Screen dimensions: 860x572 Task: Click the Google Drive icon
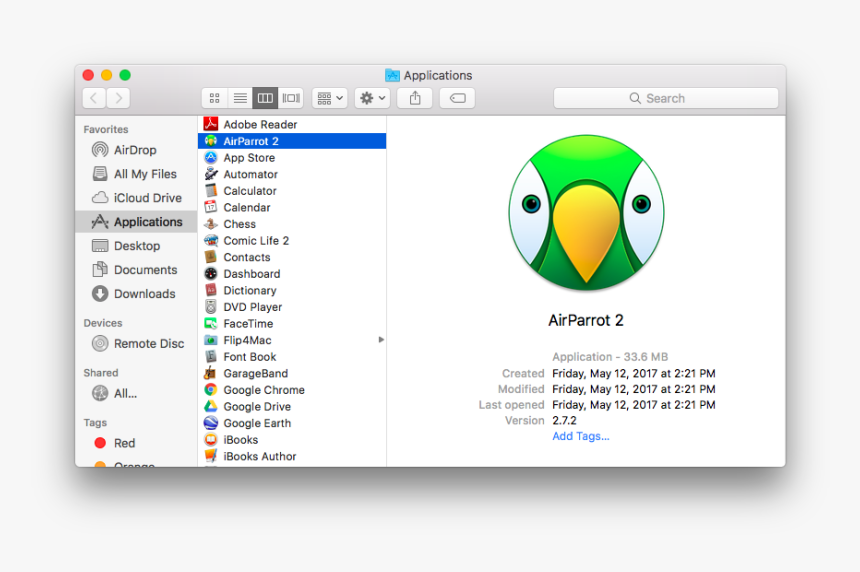tap(211, 406)
